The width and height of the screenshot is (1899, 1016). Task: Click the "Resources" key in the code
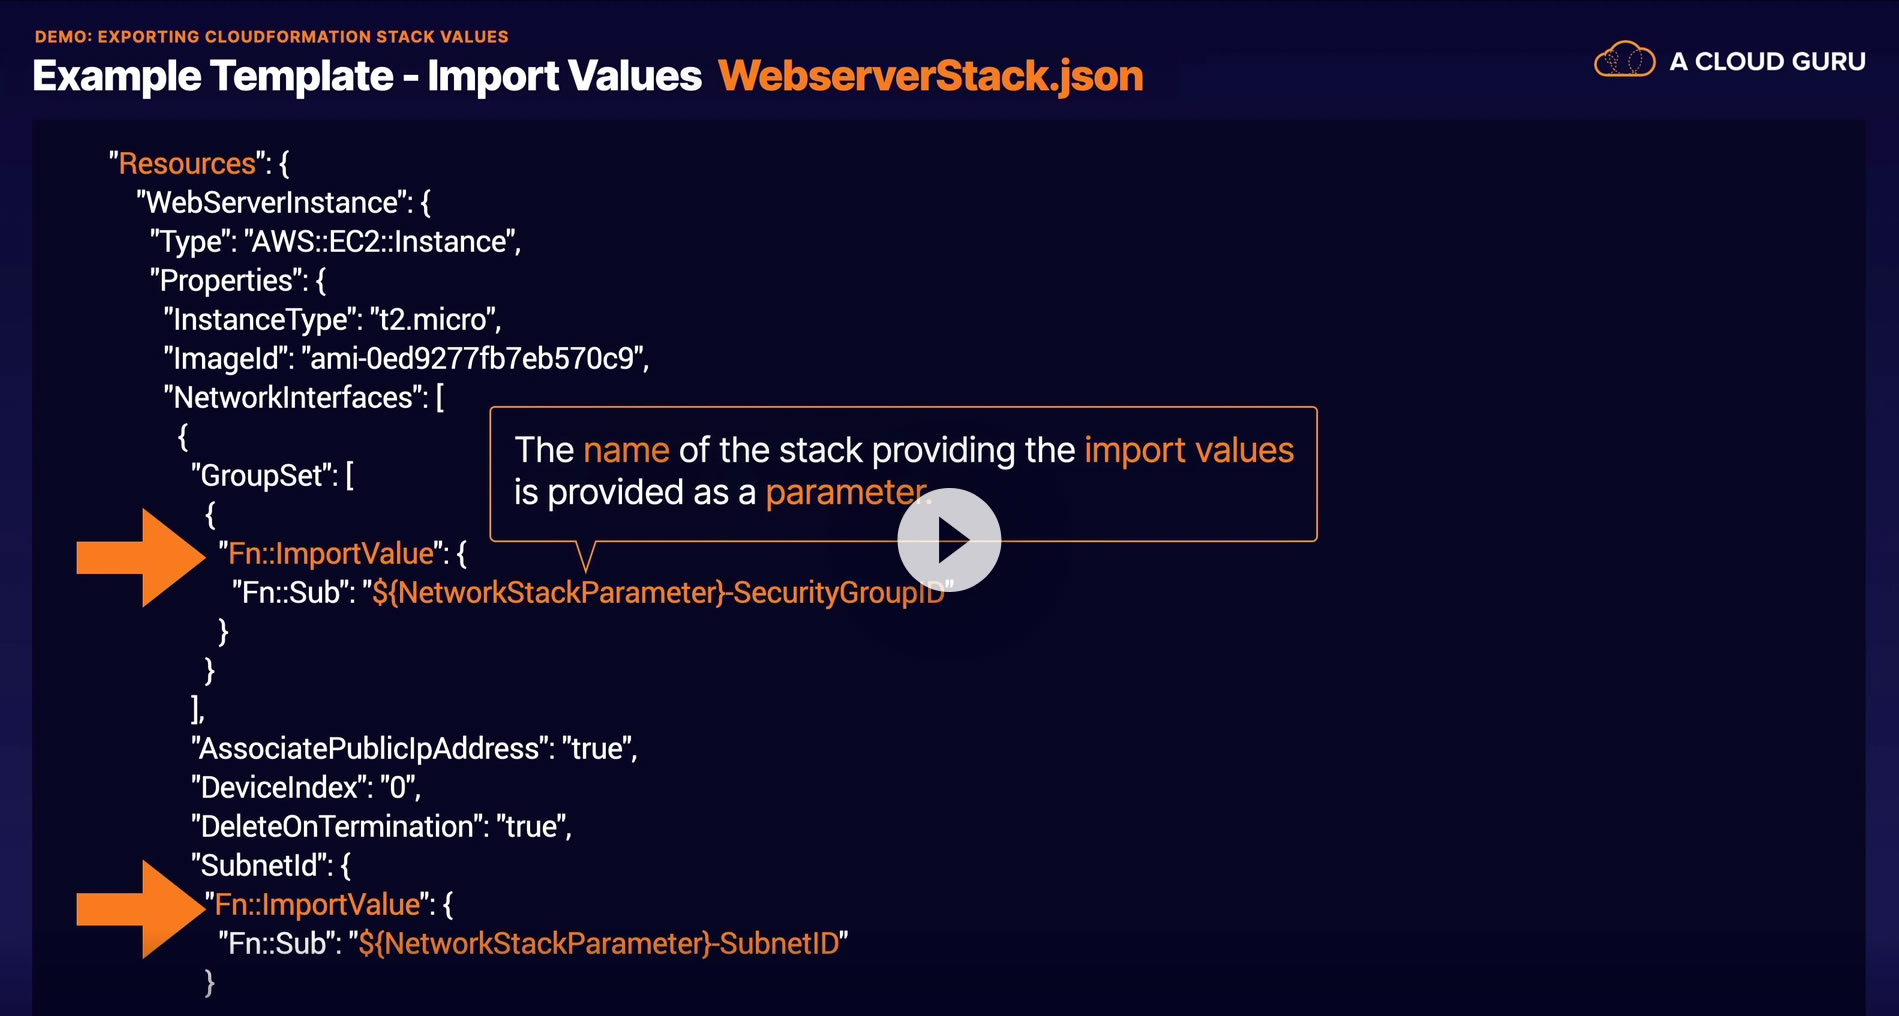point(187,164)
